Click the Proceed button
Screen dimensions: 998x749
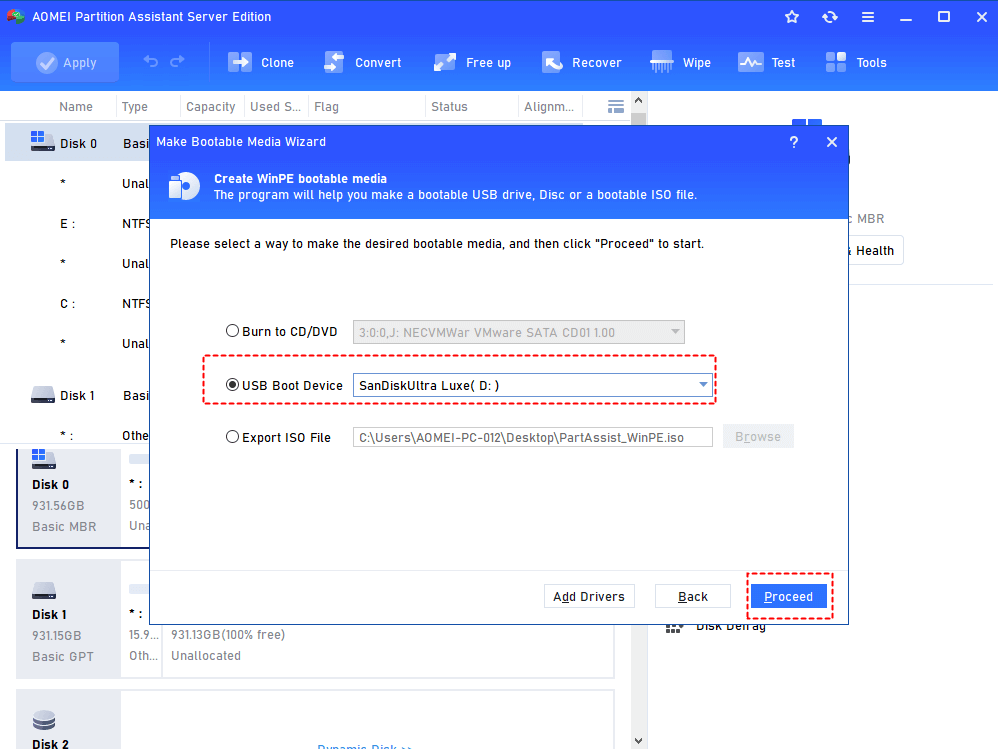[x=789, y=596]
